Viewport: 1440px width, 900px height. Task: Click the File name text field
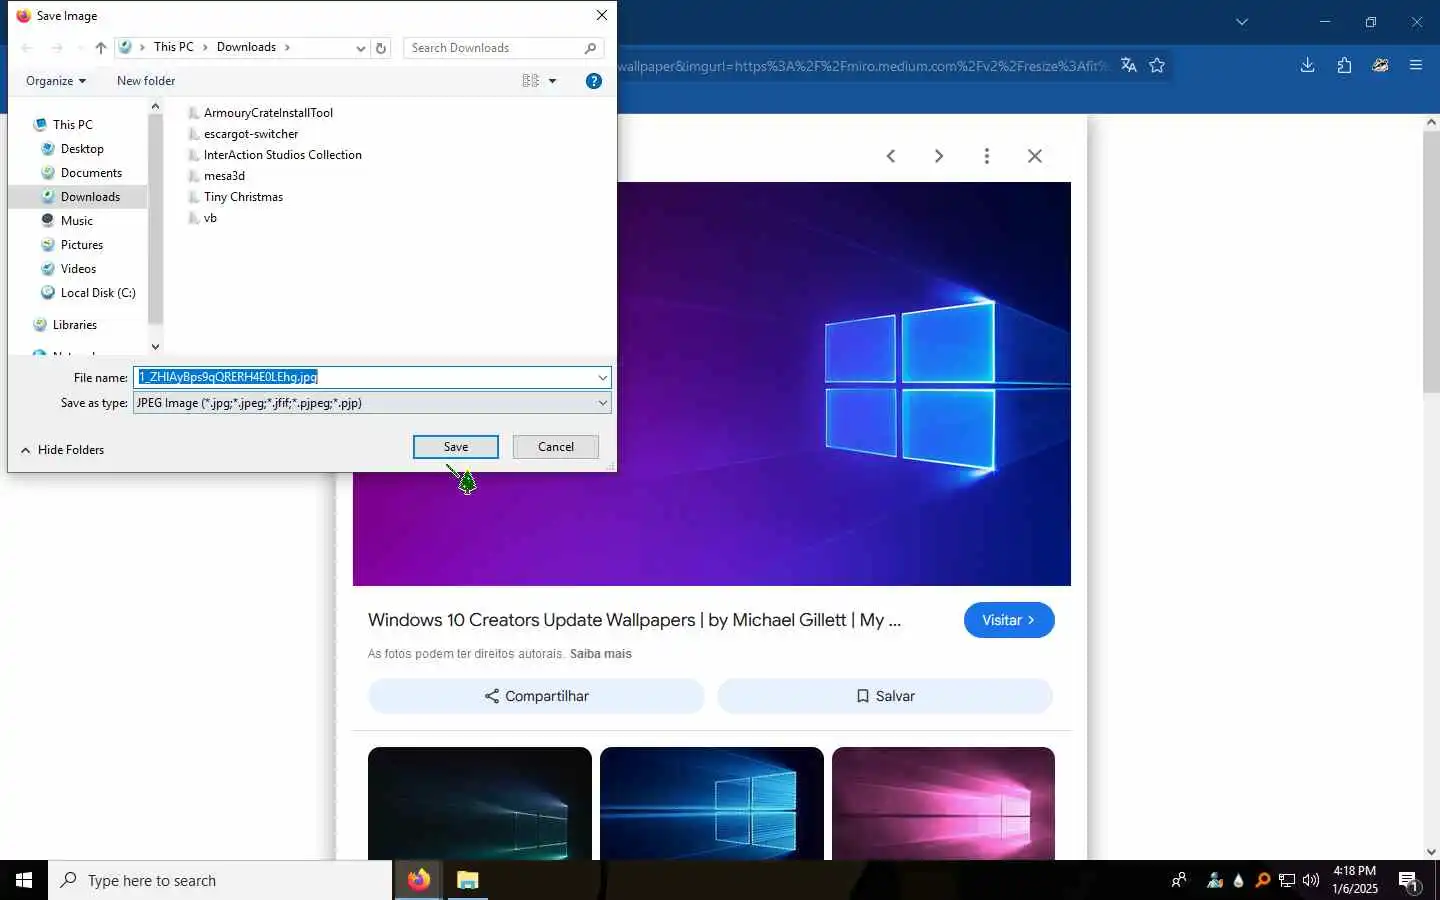tap(365, 377)
